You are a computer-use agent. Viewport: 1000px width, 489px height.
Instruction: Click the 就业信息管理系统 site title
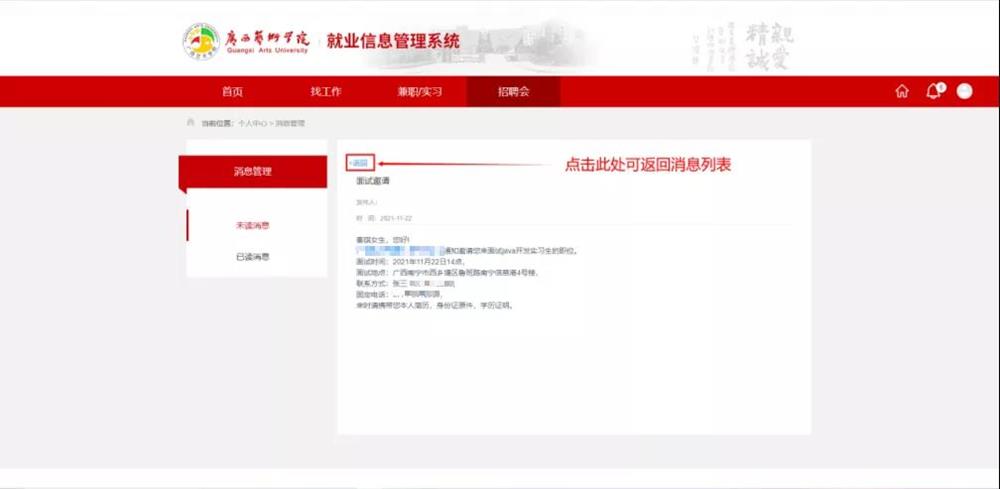[393, 42]
